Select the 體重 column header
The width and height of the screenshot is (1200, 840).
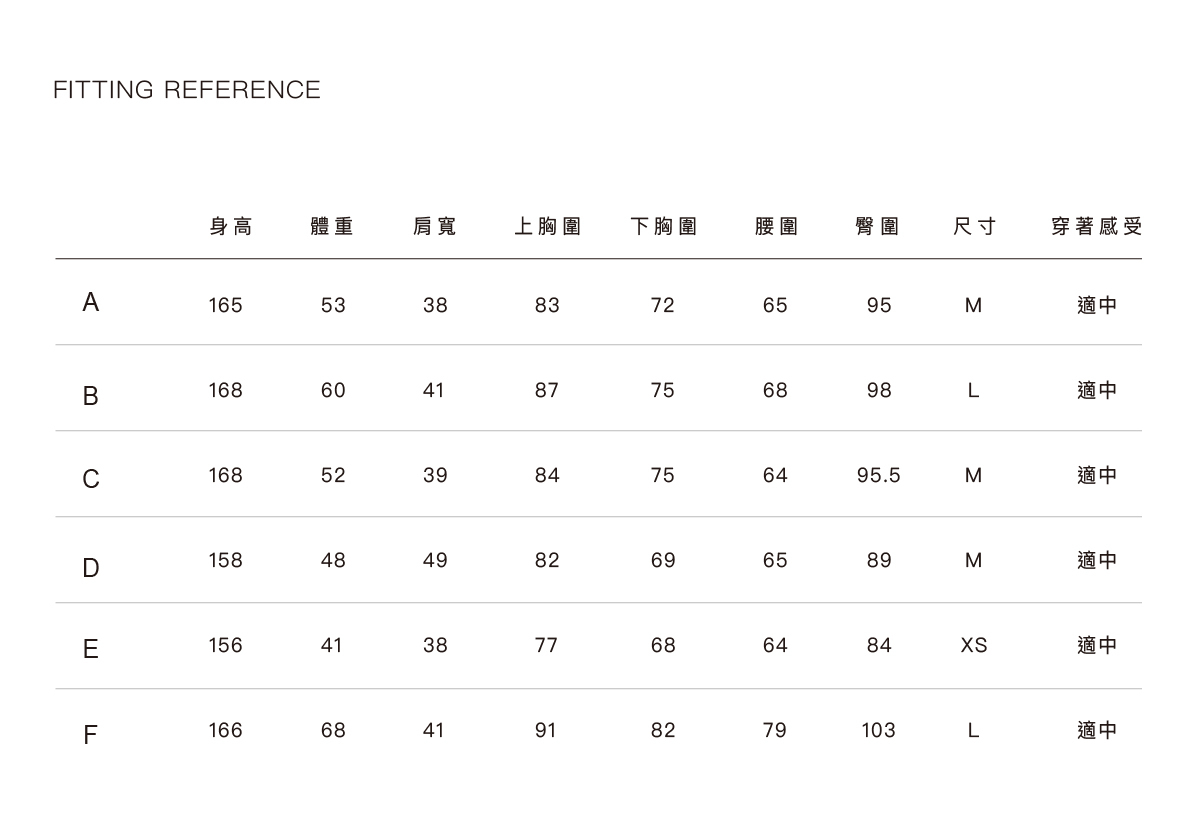pyautogui.click(x=333, y=227)
